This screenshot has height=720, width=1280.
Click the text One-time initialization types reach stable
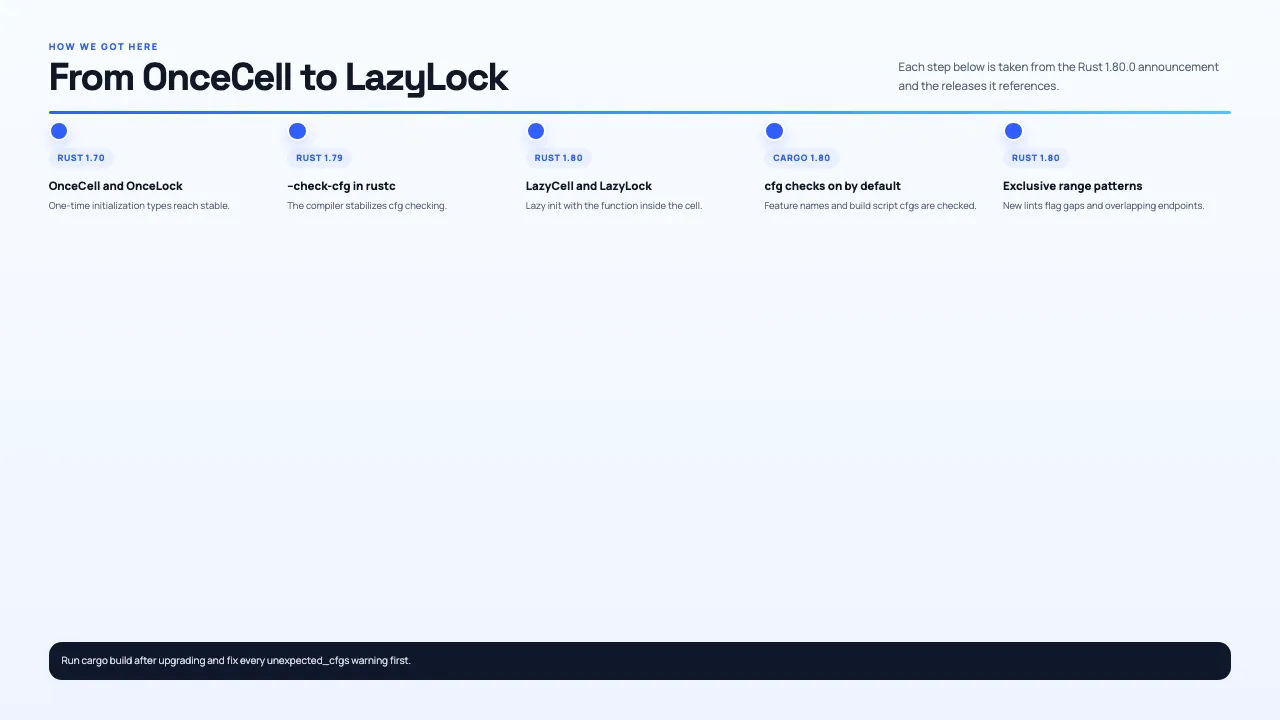click(139, 206)
